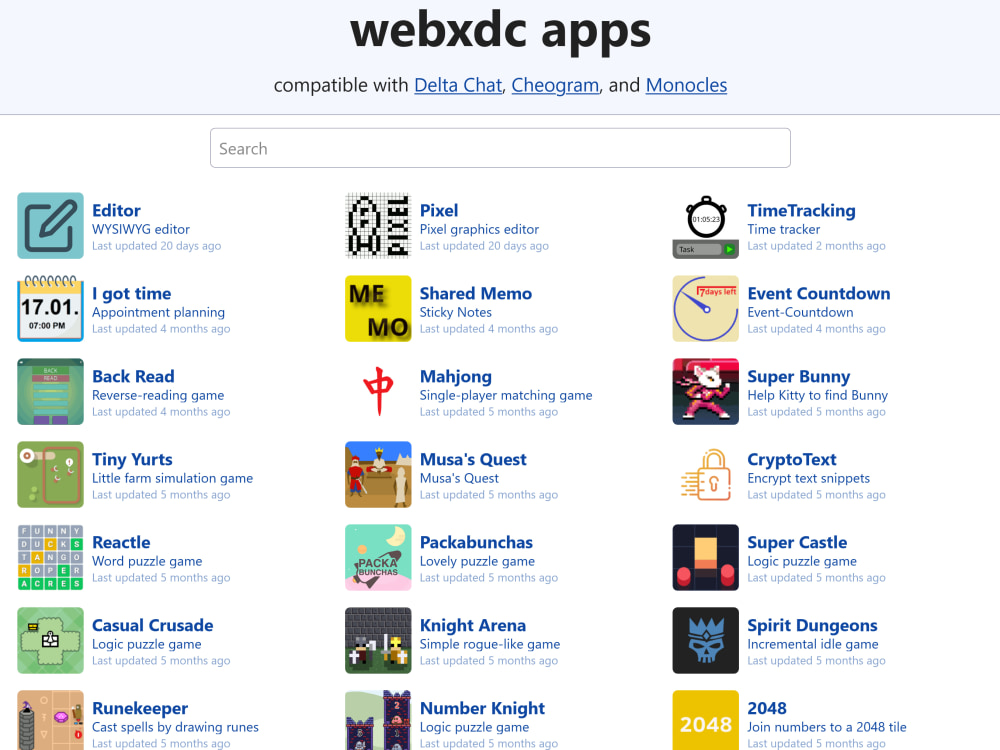Open the Shared Memo yellow icon
The width and height of the screenshot is (1000, 750).
click(x=378, y=309)
